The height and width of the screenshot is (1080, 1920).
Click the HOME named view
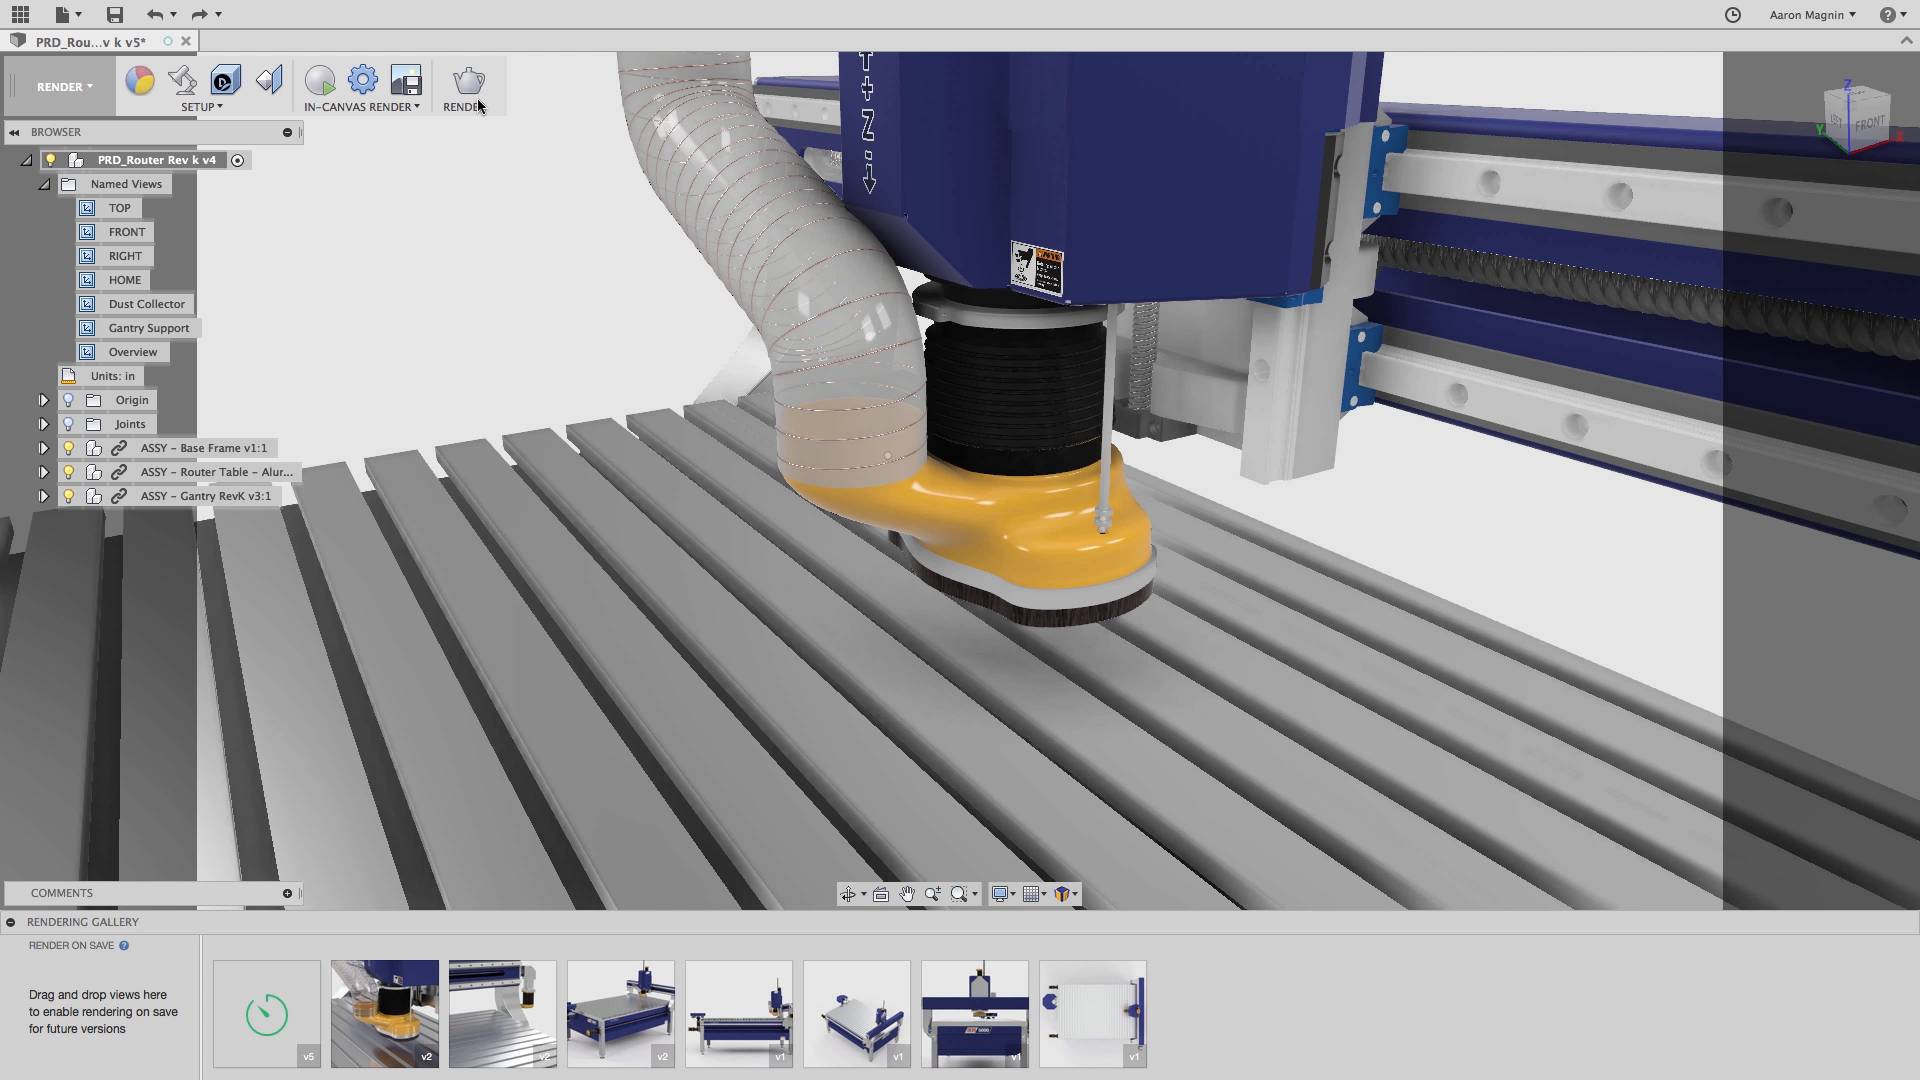(125, 280)
